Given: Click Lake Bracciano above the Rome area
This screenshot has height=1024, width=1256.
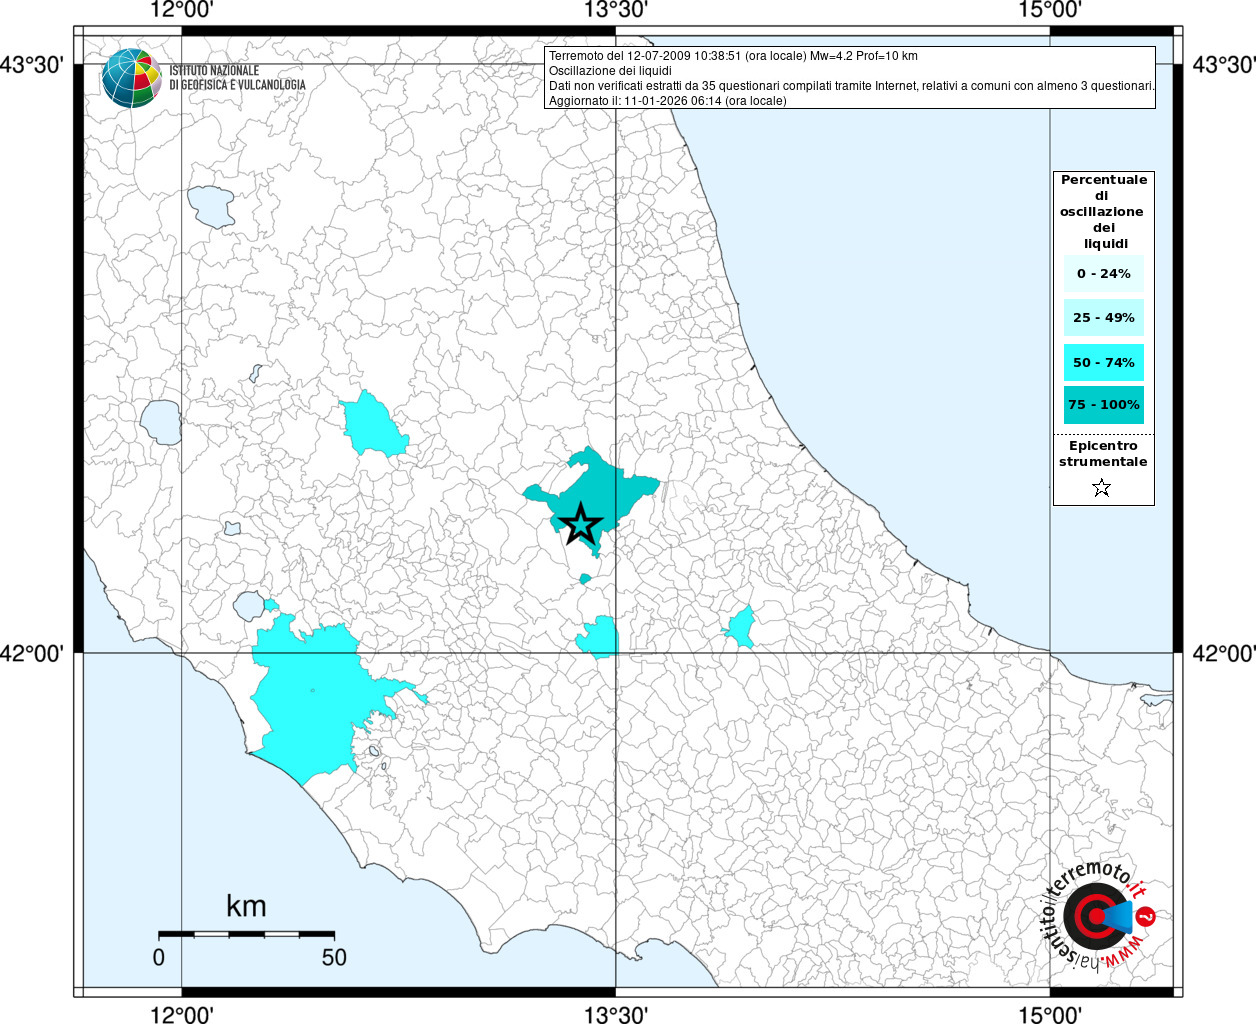Looking at the screenshot, I should 248,605.
